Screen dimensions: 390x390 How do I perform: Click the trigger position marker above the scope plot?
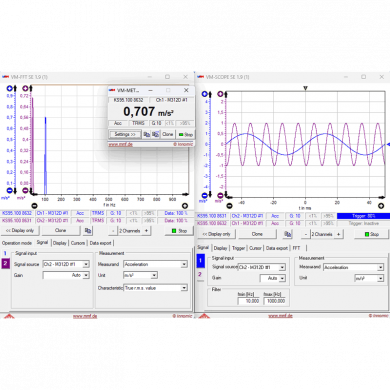[x=305, y=88]
